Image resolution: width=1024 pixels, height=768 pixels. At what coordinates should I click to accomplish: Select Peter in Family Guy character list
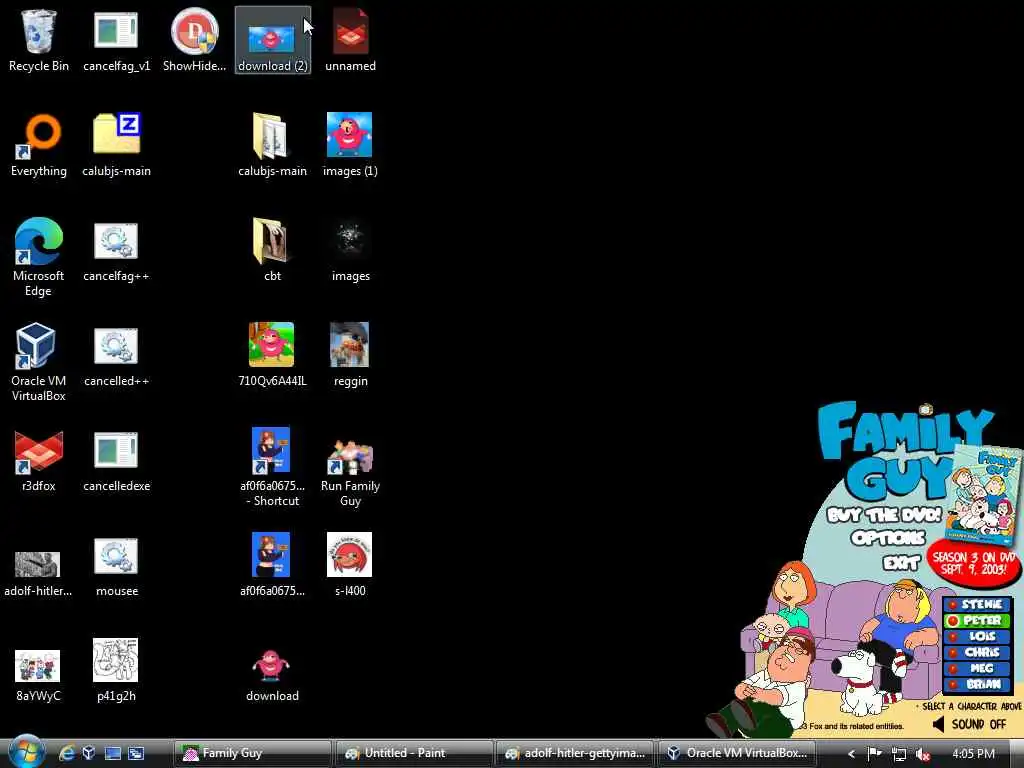pos(976,620)
